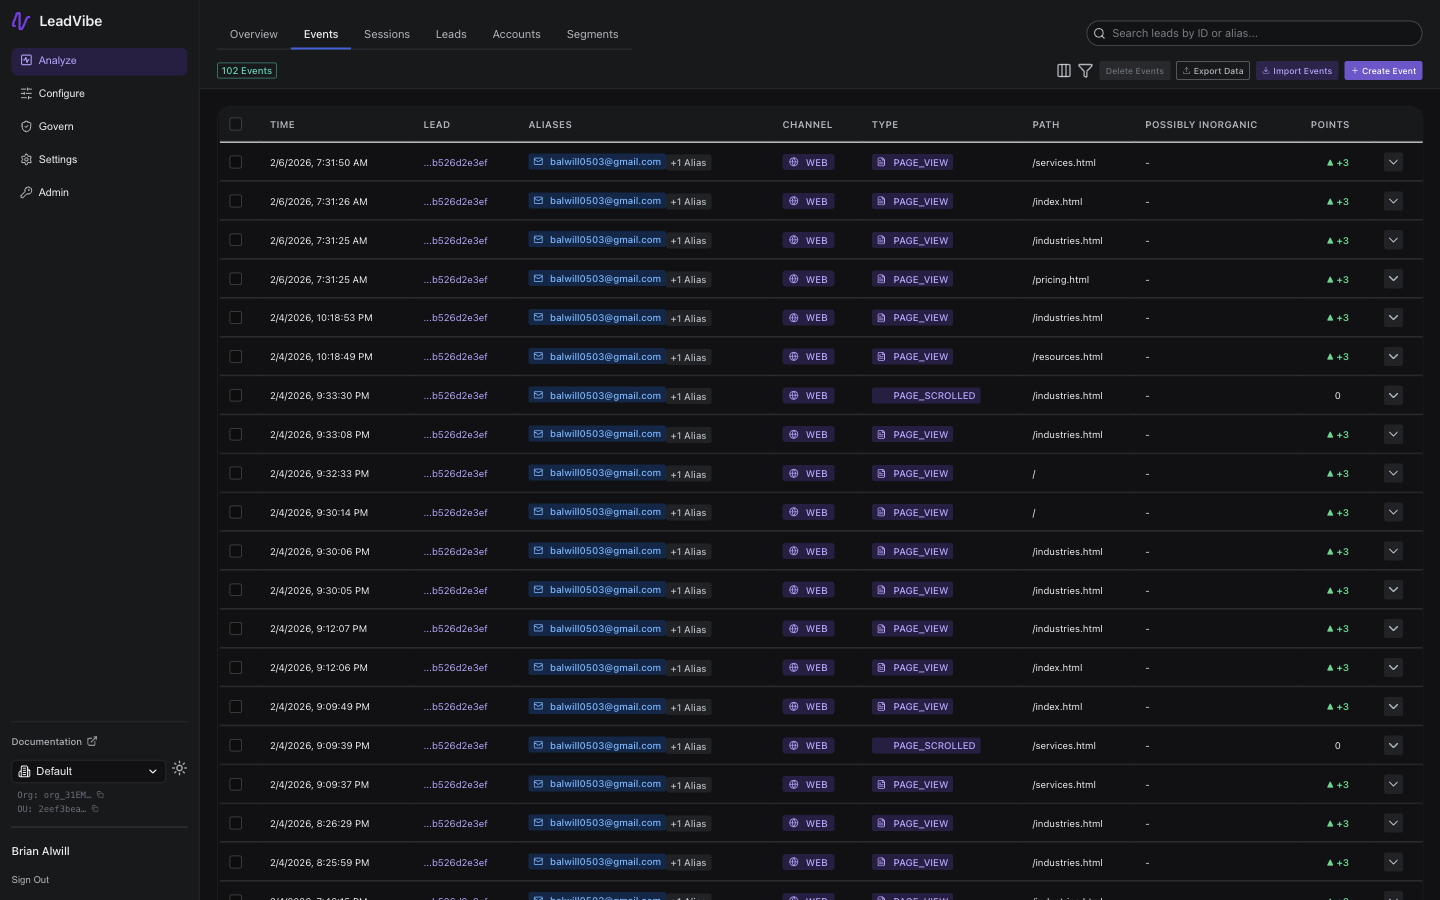This screenshot has height=900, width=1440.
Task: Click the column visibility icon above the table
Action: point(1063,70)
